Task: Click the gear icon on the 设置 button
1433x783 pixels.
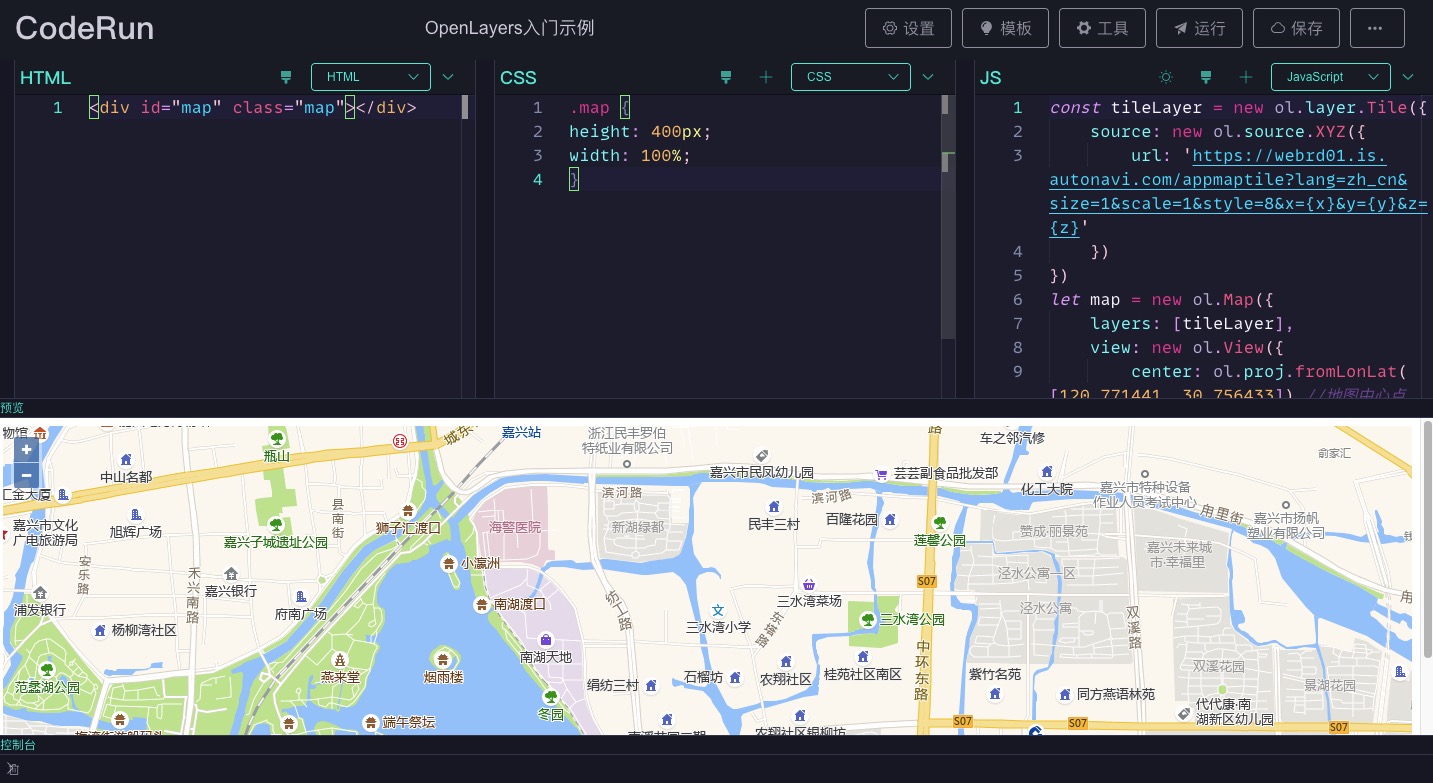Action: (x=889, y=28)
